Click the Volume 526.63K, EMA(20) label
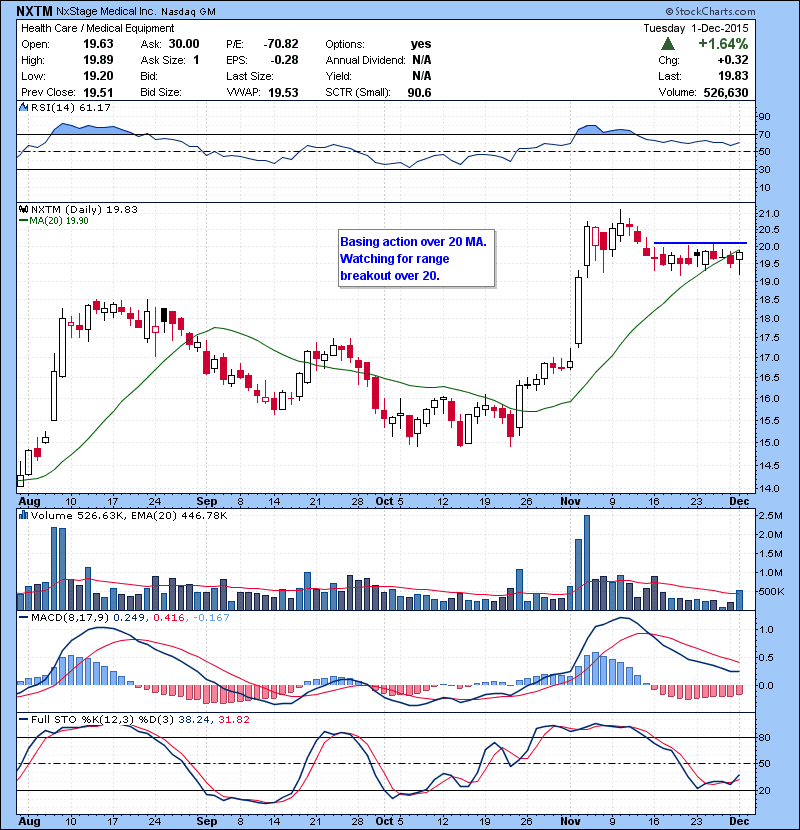The height and width of the screenshot is (830, 800). (x=129, y=516)
